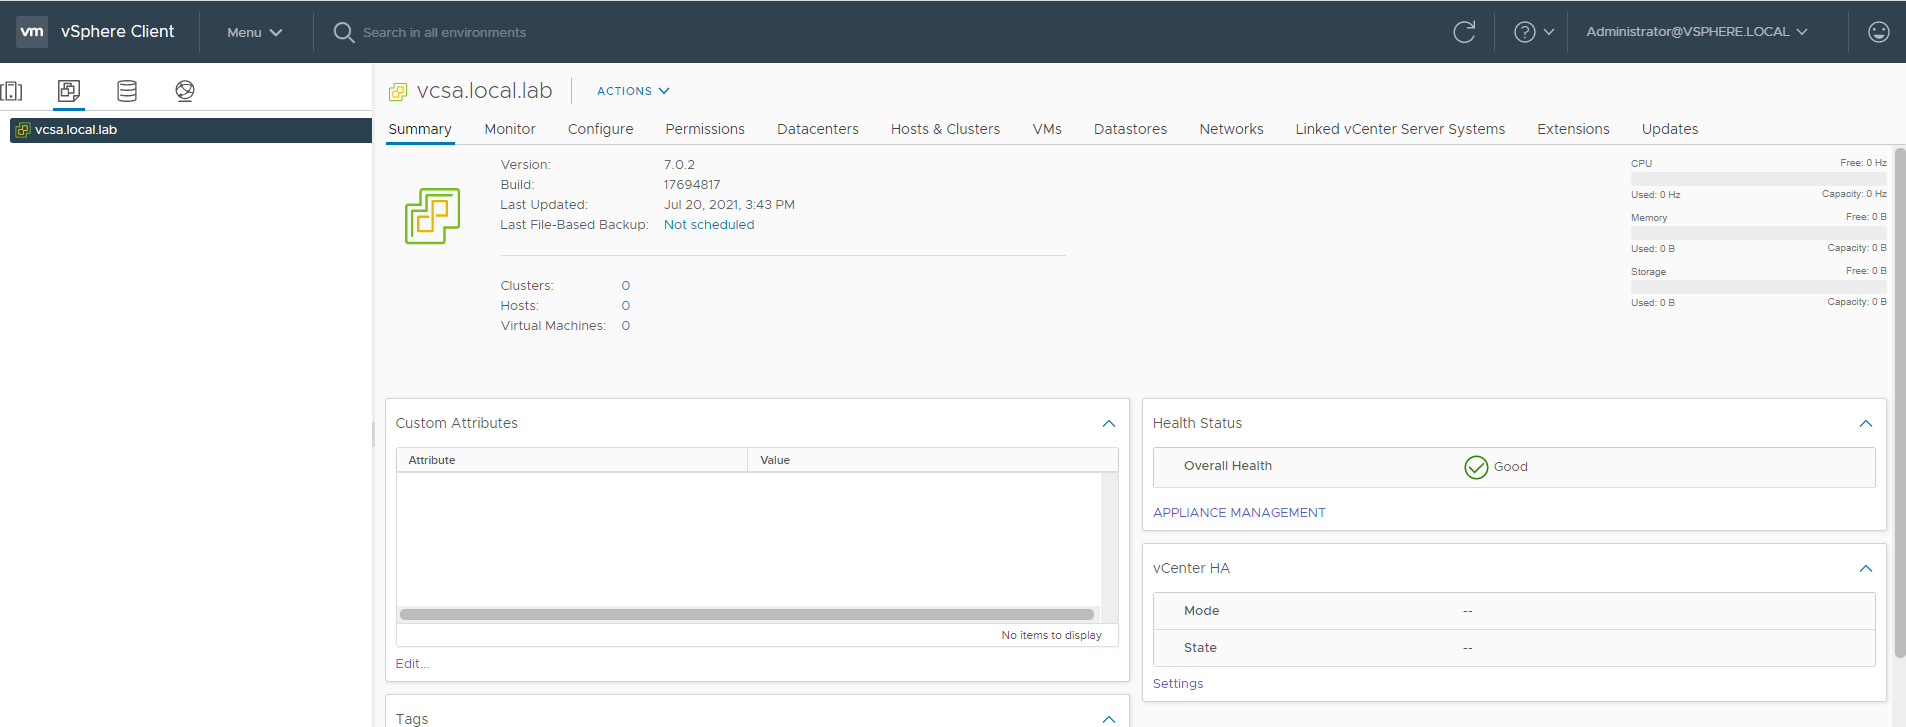Open the Storage inventory icon
The image size is (1906, 727).
[127, 91]
